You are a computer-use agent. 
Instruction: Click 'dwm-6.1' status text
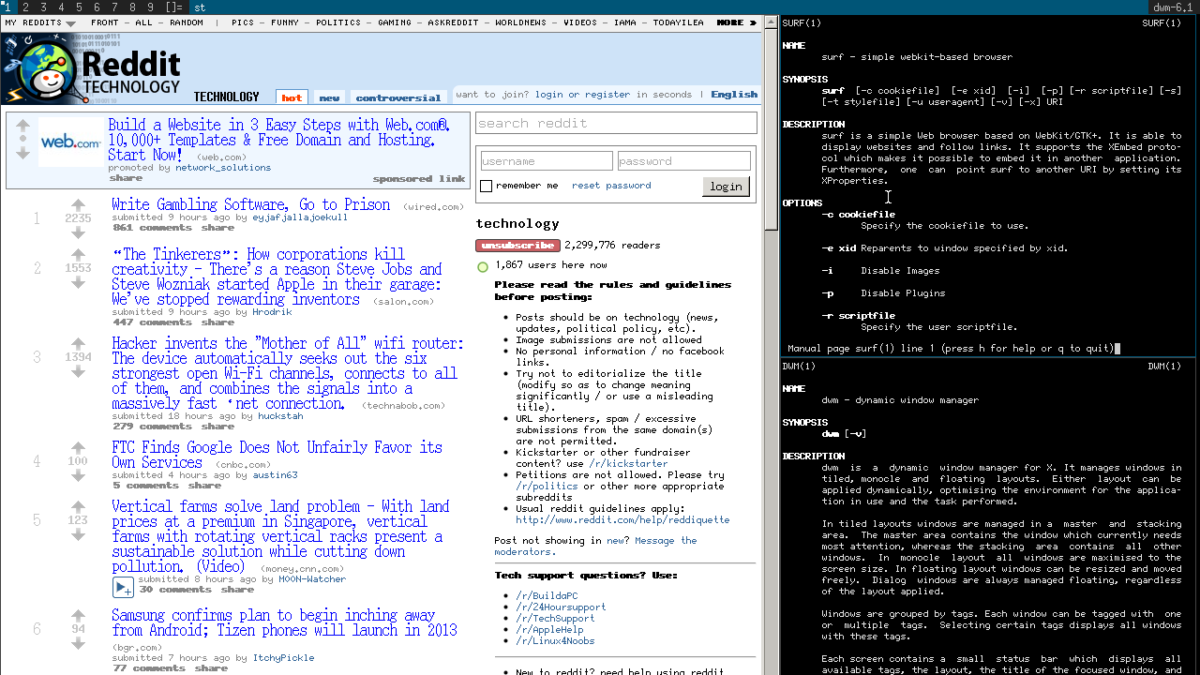pyautogui.click(x=1174, y=7)
